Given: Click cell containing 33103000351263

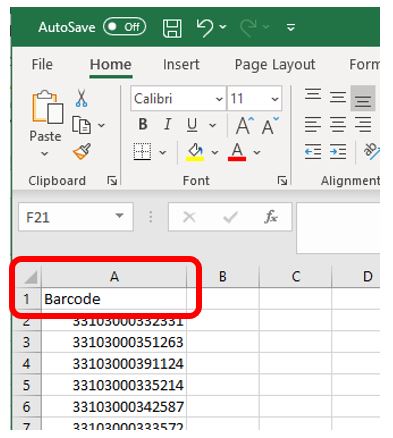Looking at the screenshot, I should pyautogui.click(x=114, y=342).
